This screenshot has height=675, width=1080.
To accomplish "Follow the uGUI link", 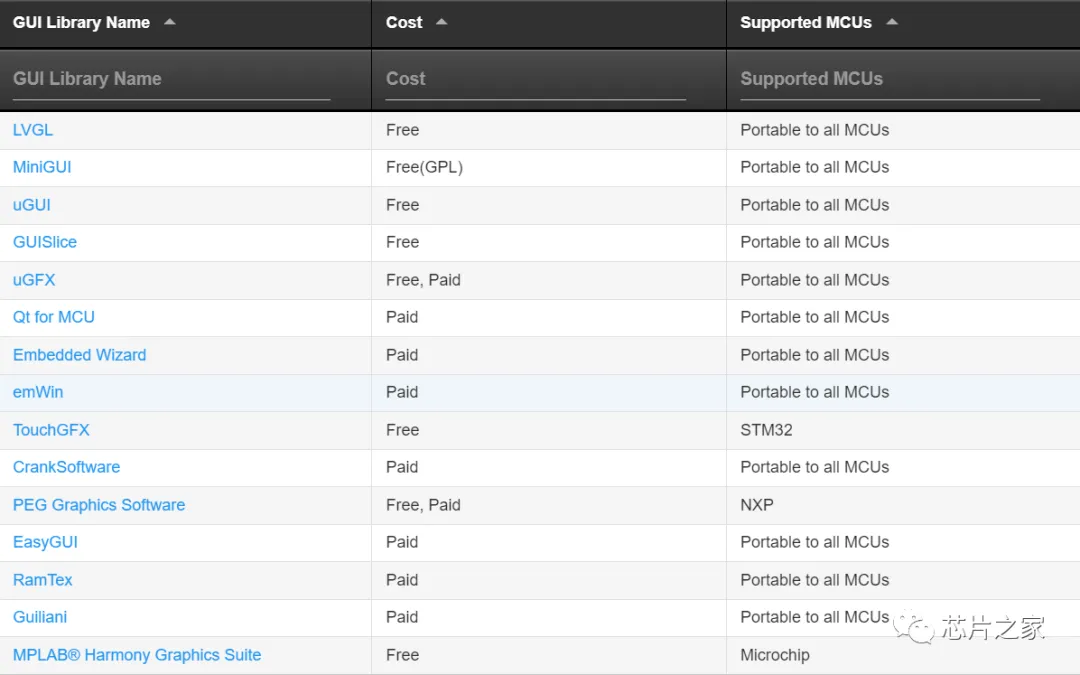I will tap(32, 205).
